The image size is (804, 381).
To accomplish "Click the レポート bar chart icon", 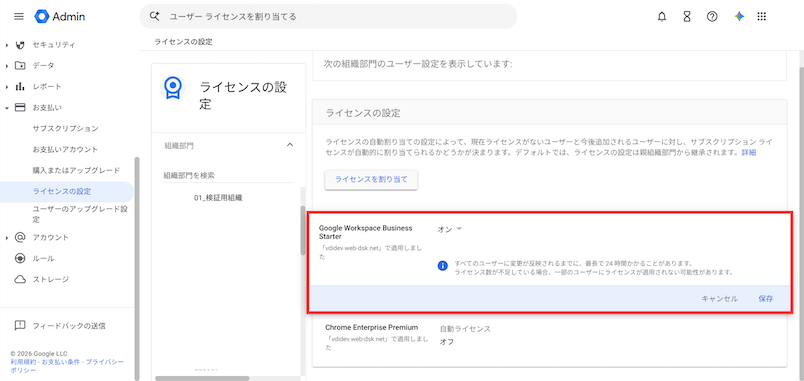I will point(20,87).
